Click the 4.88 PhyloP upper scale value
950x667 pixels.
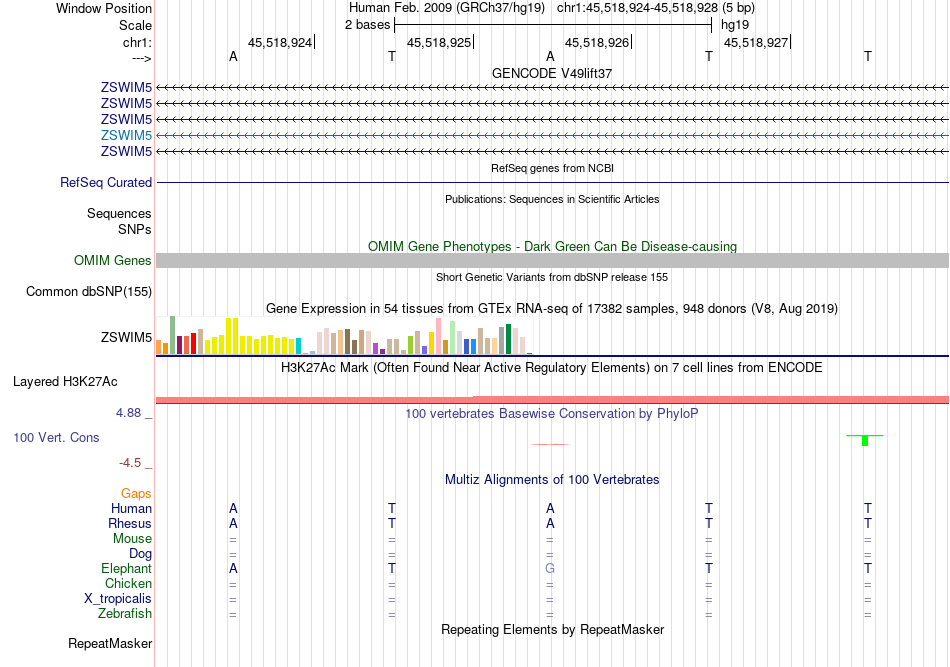pyautogui.click(x=128, y=413)
